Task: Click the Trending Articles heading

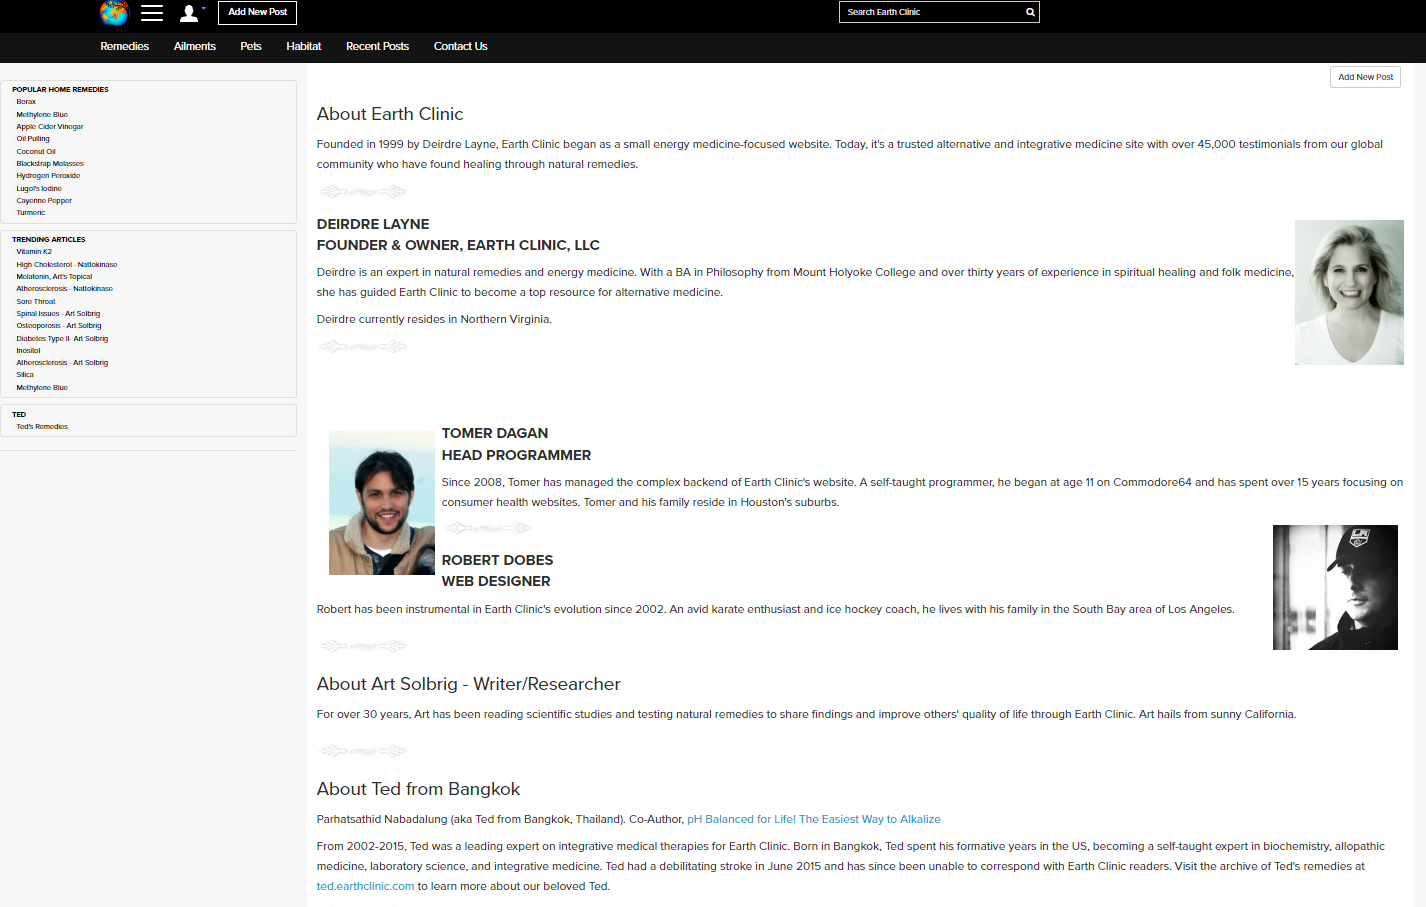Action: click(x=49, y=240)
